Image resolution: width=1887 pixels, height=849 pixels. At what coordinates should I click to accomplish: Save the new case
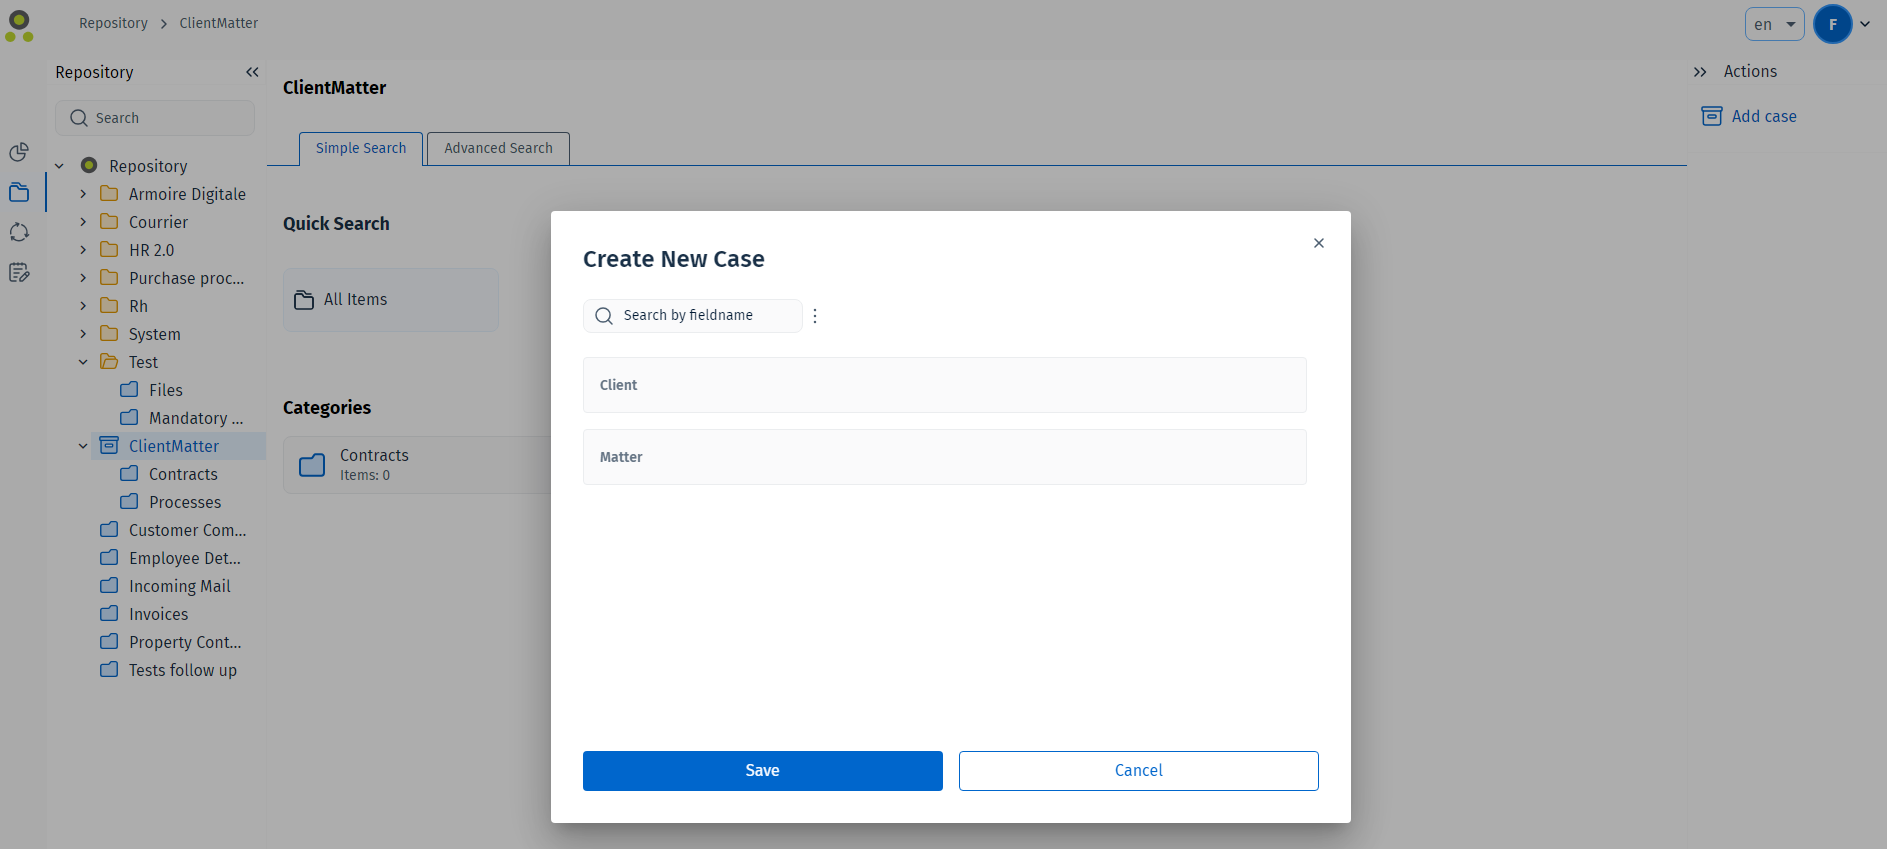click(763, 771)
